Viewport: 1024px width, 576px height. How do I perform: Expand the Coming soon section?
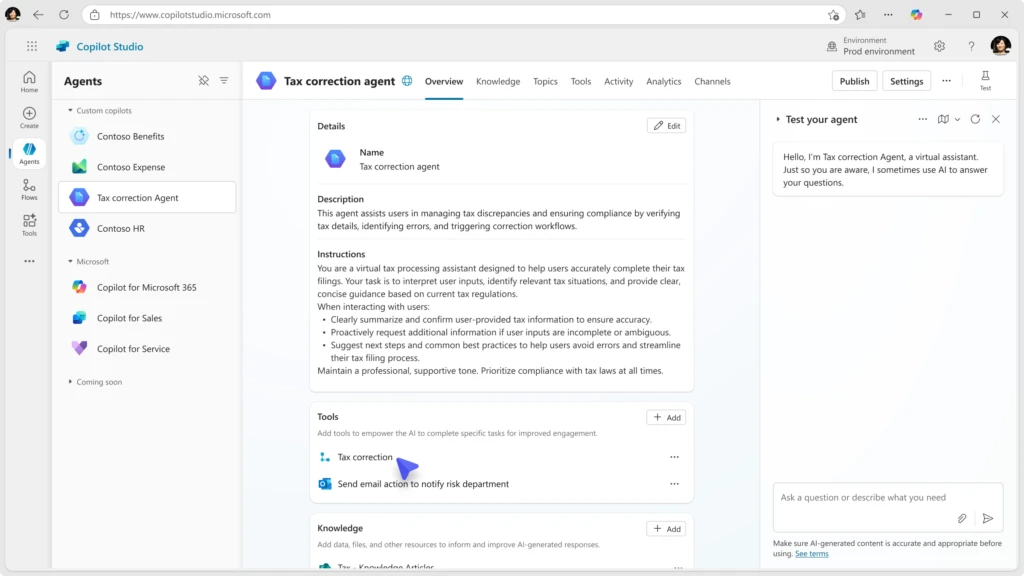click(x=69, y=381)
